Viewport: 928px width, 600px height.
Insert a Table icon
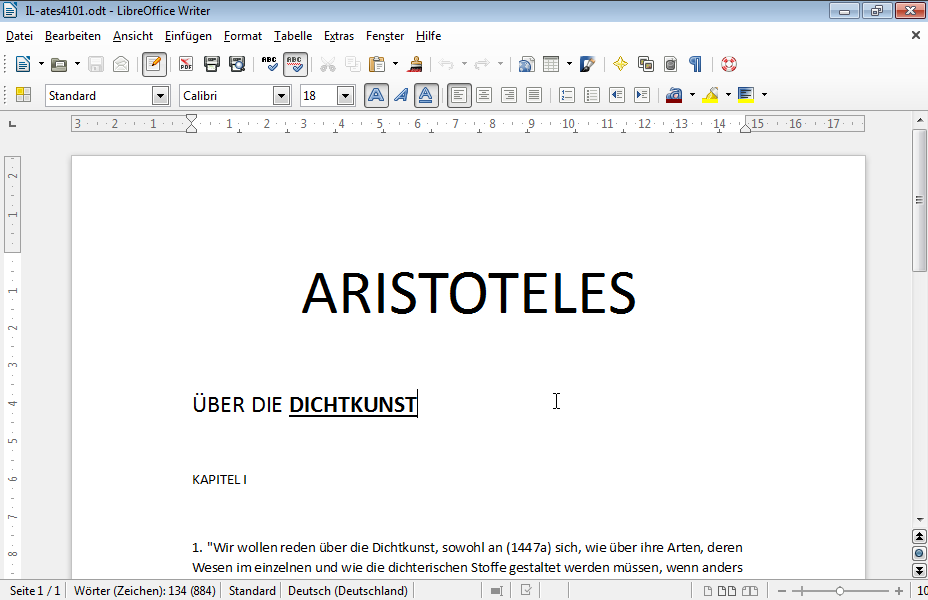click(551, 64)
